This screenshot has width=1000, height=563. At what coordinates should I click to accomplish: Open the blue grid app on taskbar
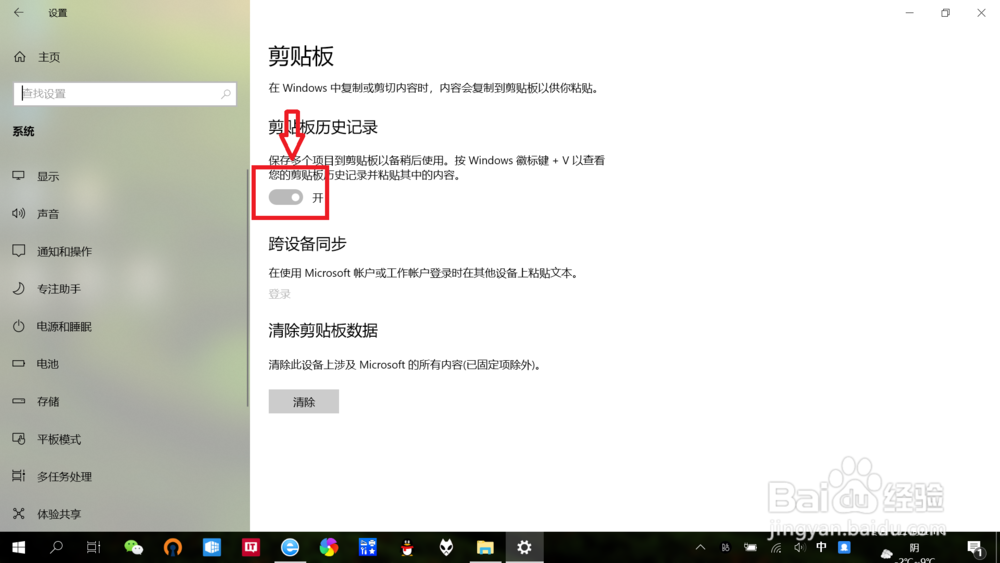[368, 547]
